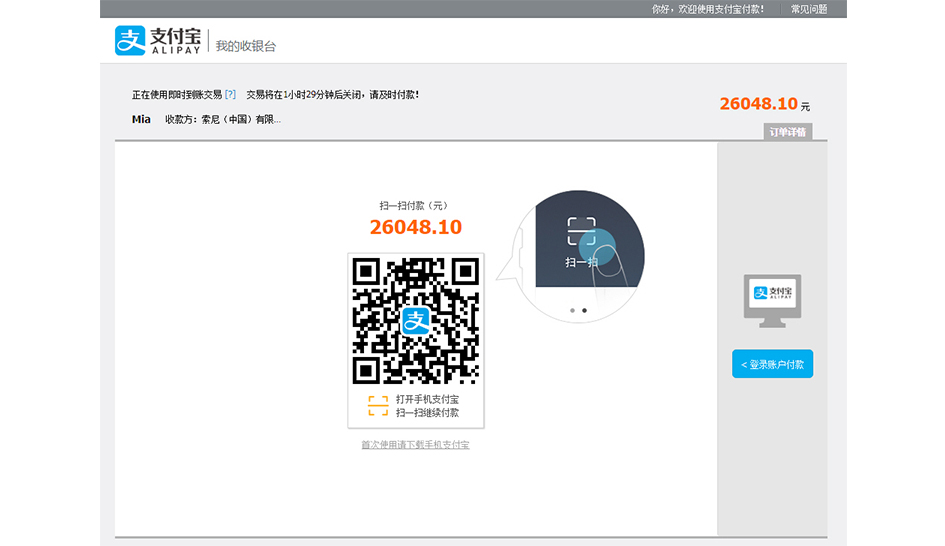Click the name Mia
945x546 pixels.
pos(141,119)
